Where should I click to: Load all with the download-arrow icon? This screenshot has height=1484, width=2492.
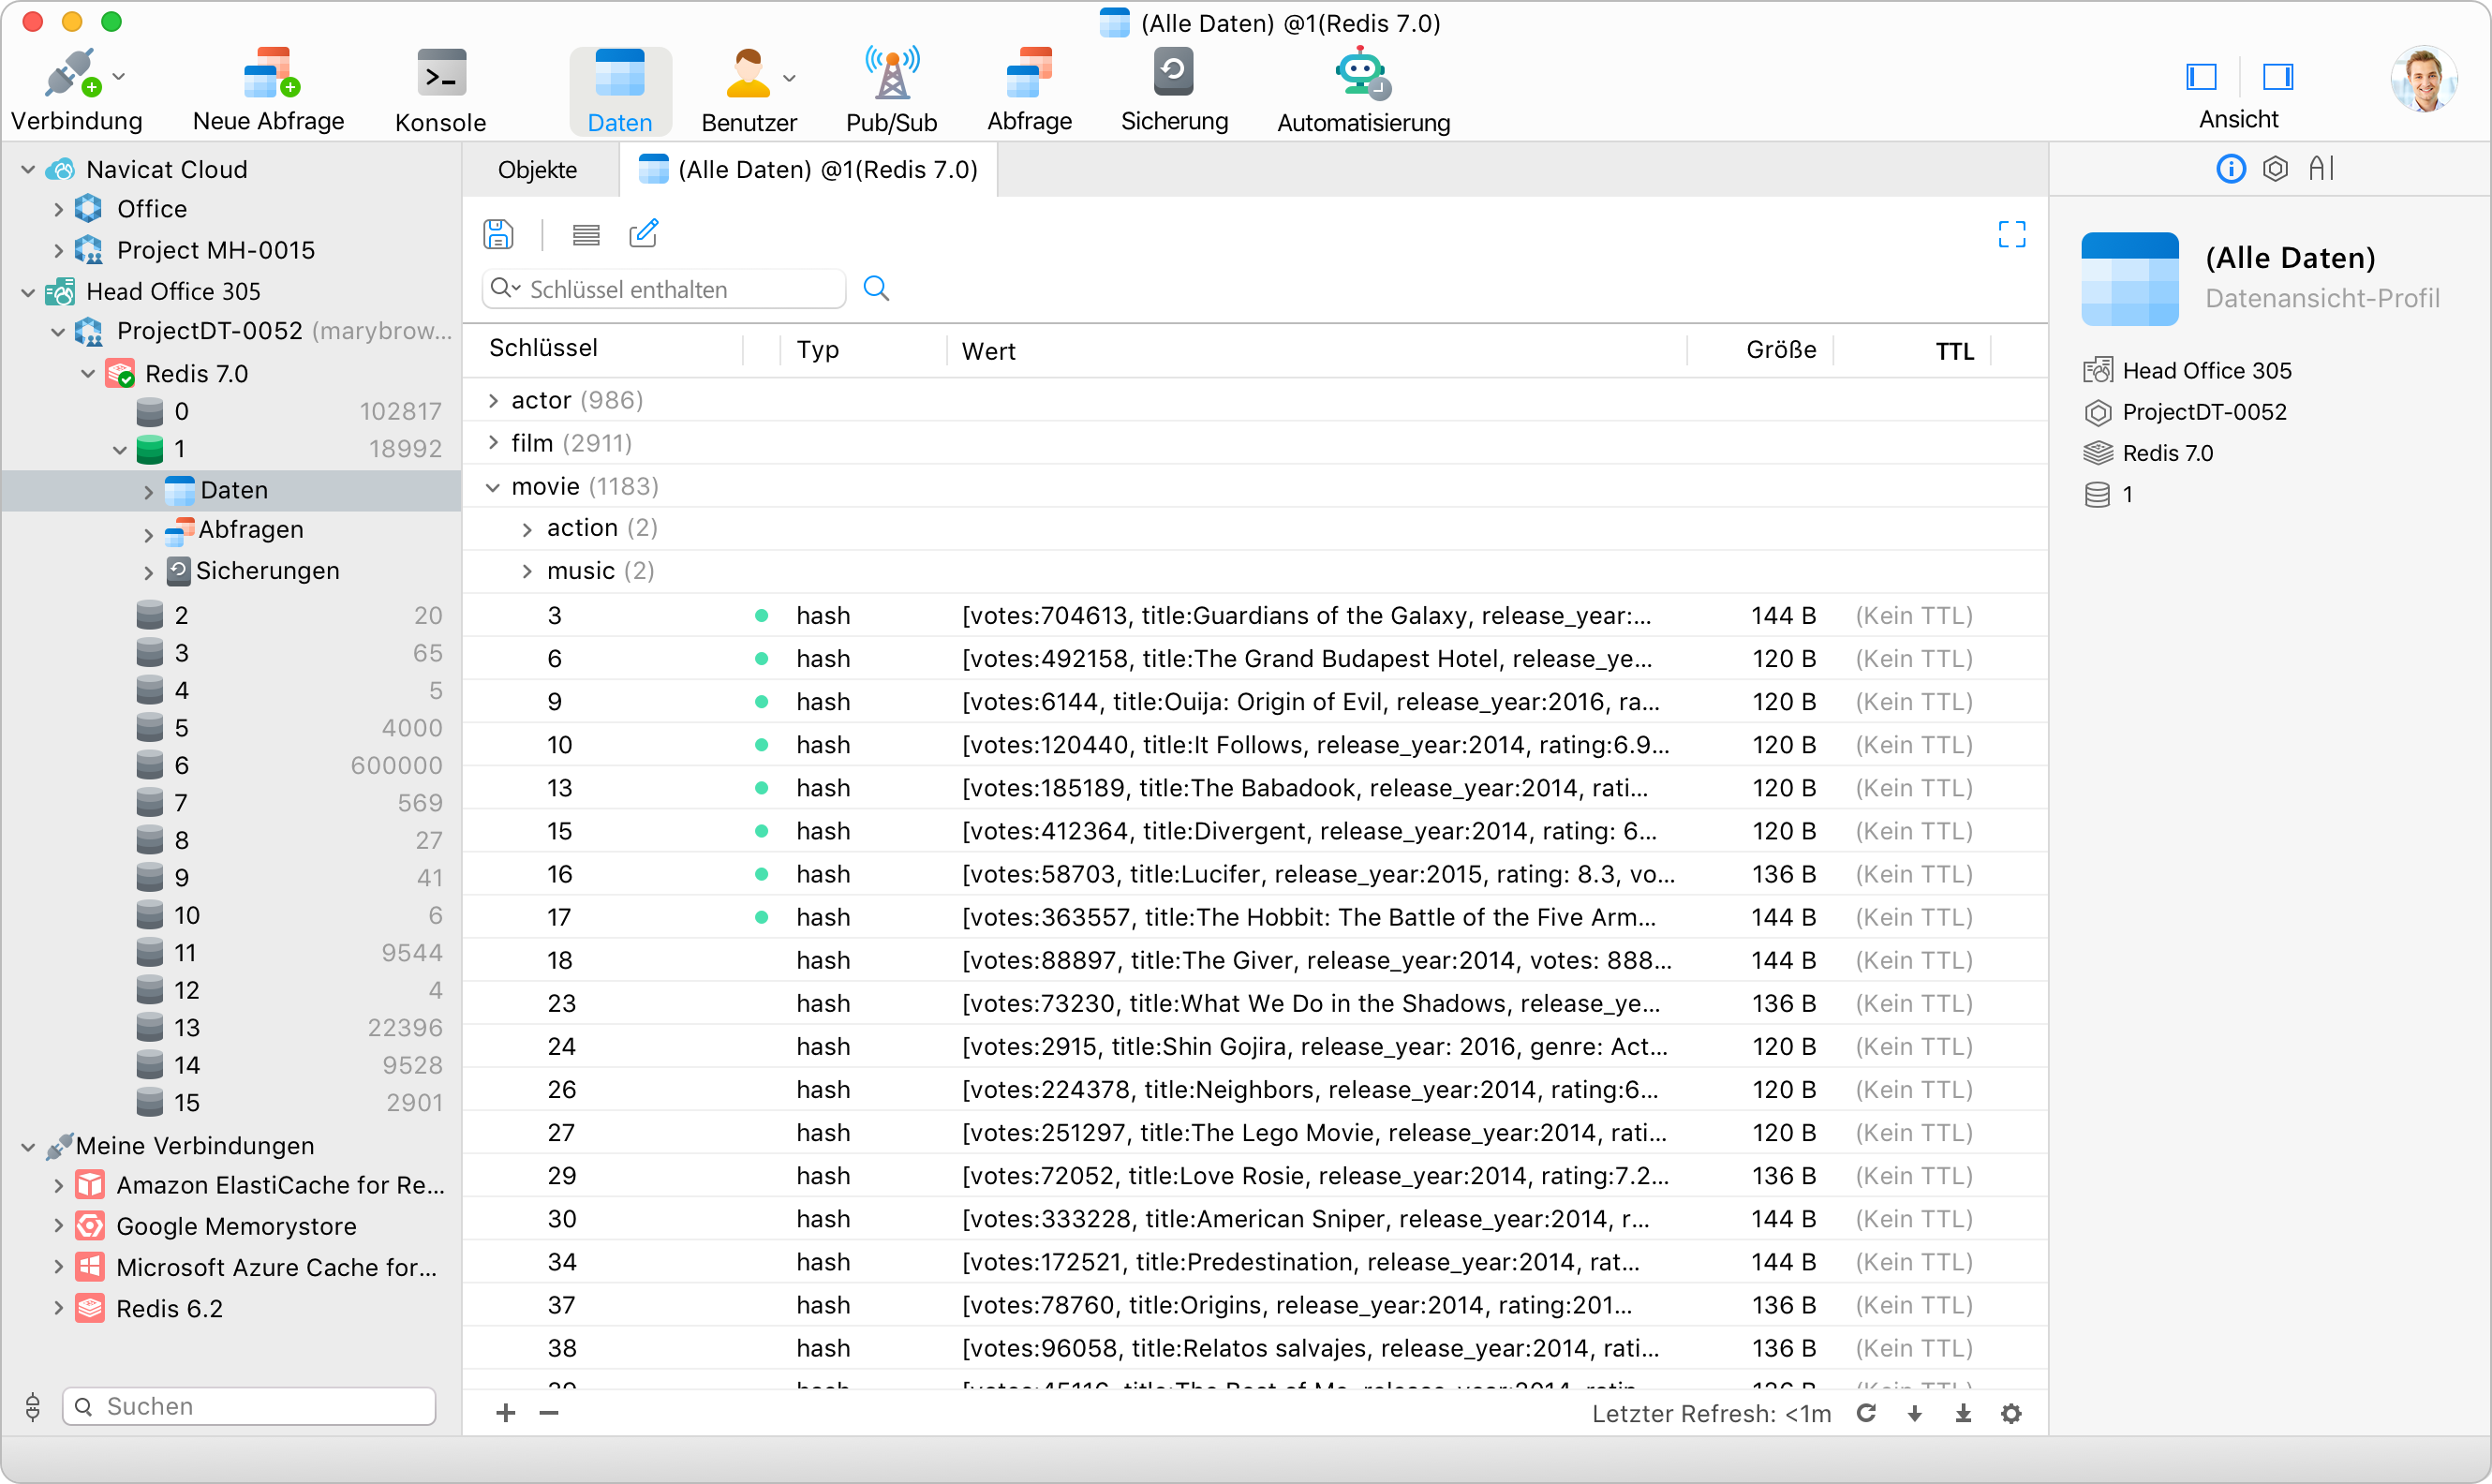tap(1963, 1413)
